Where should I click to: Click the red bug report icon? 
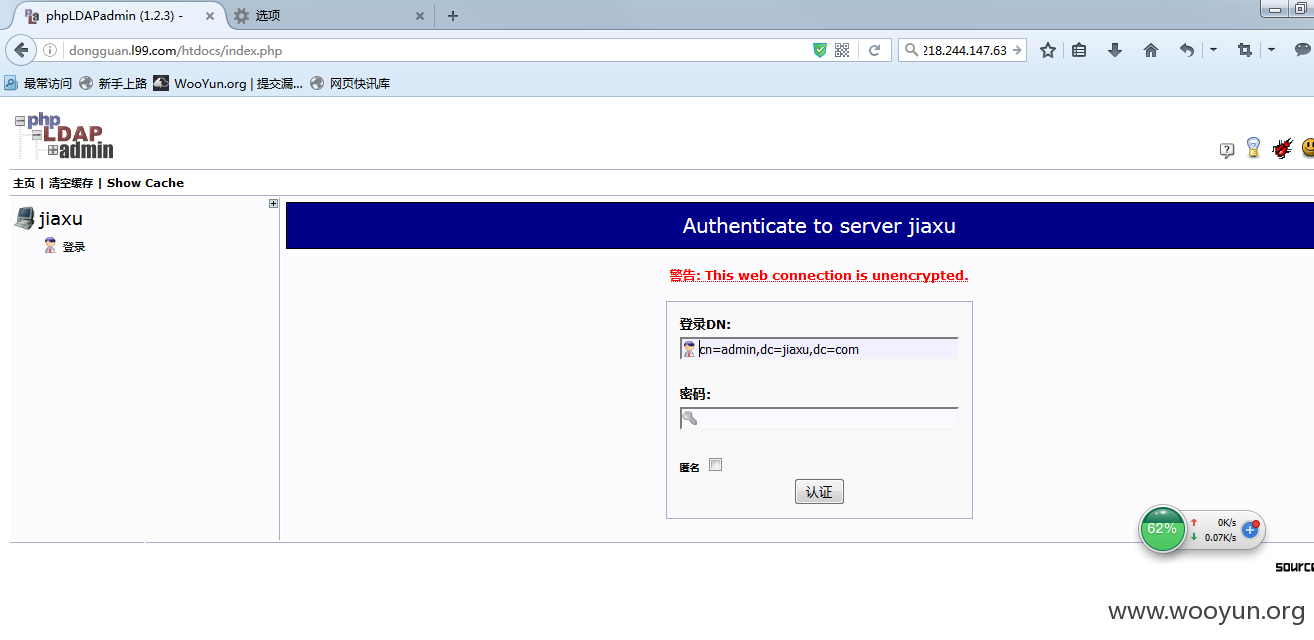click(1282, 148)
